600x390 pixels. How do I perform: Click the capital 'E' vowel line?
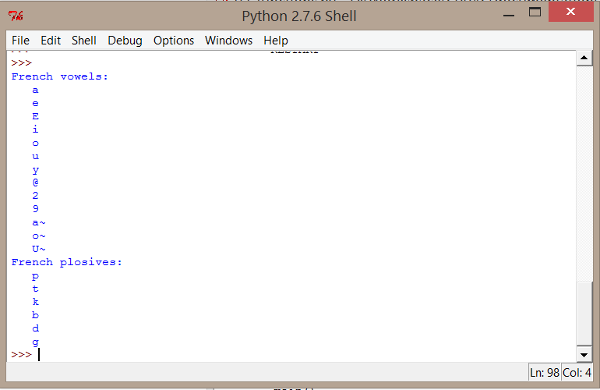(x=35, y=116)
